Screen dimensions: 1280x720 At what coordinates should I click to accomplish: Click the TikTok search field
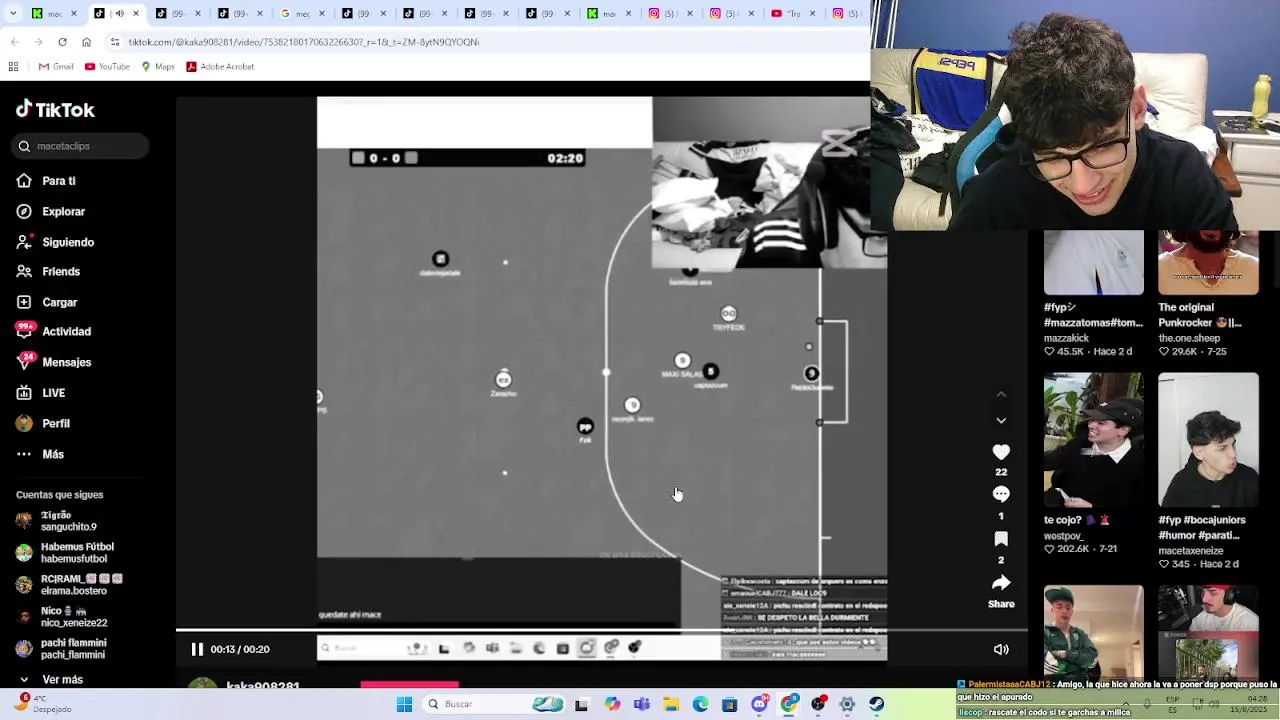pyautogui.click(x=82, y=146)
